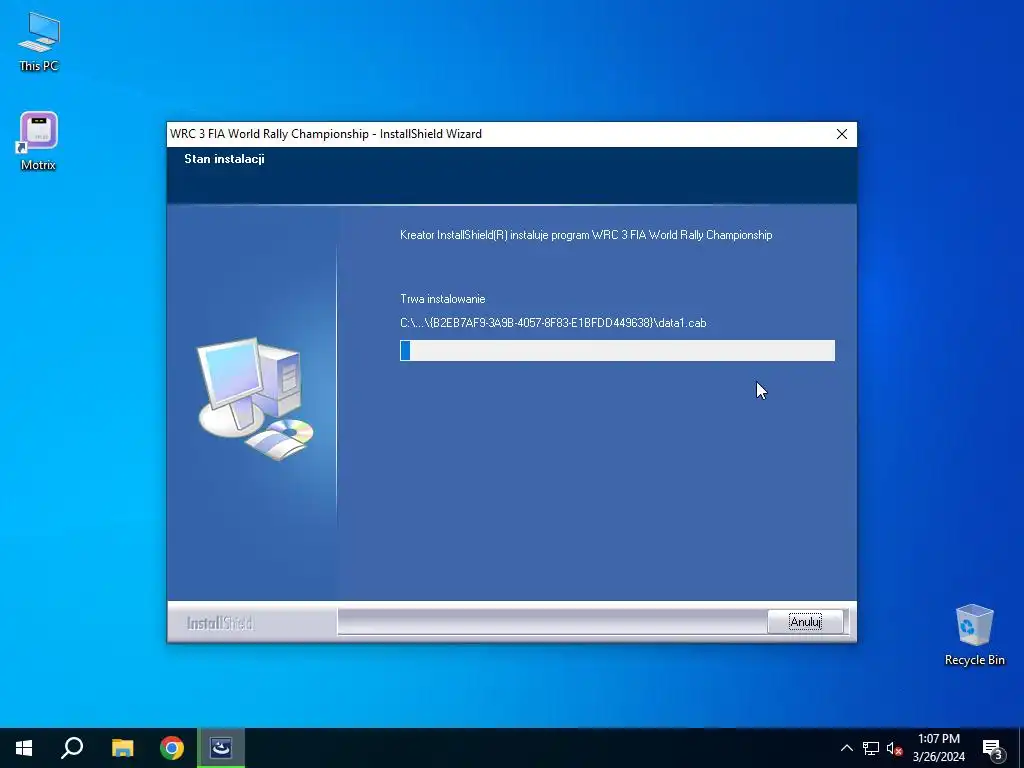Open the notification center icon
The image size is (1024, 768).
[993, 749]
